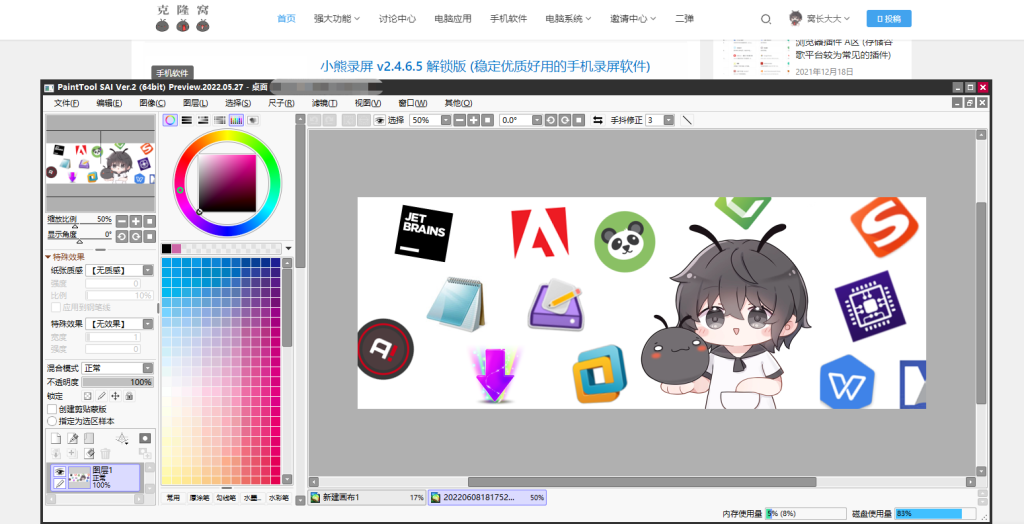Open the 编辑(E) menu
Screen dimensions: 1024x524
tap(109, 103)
